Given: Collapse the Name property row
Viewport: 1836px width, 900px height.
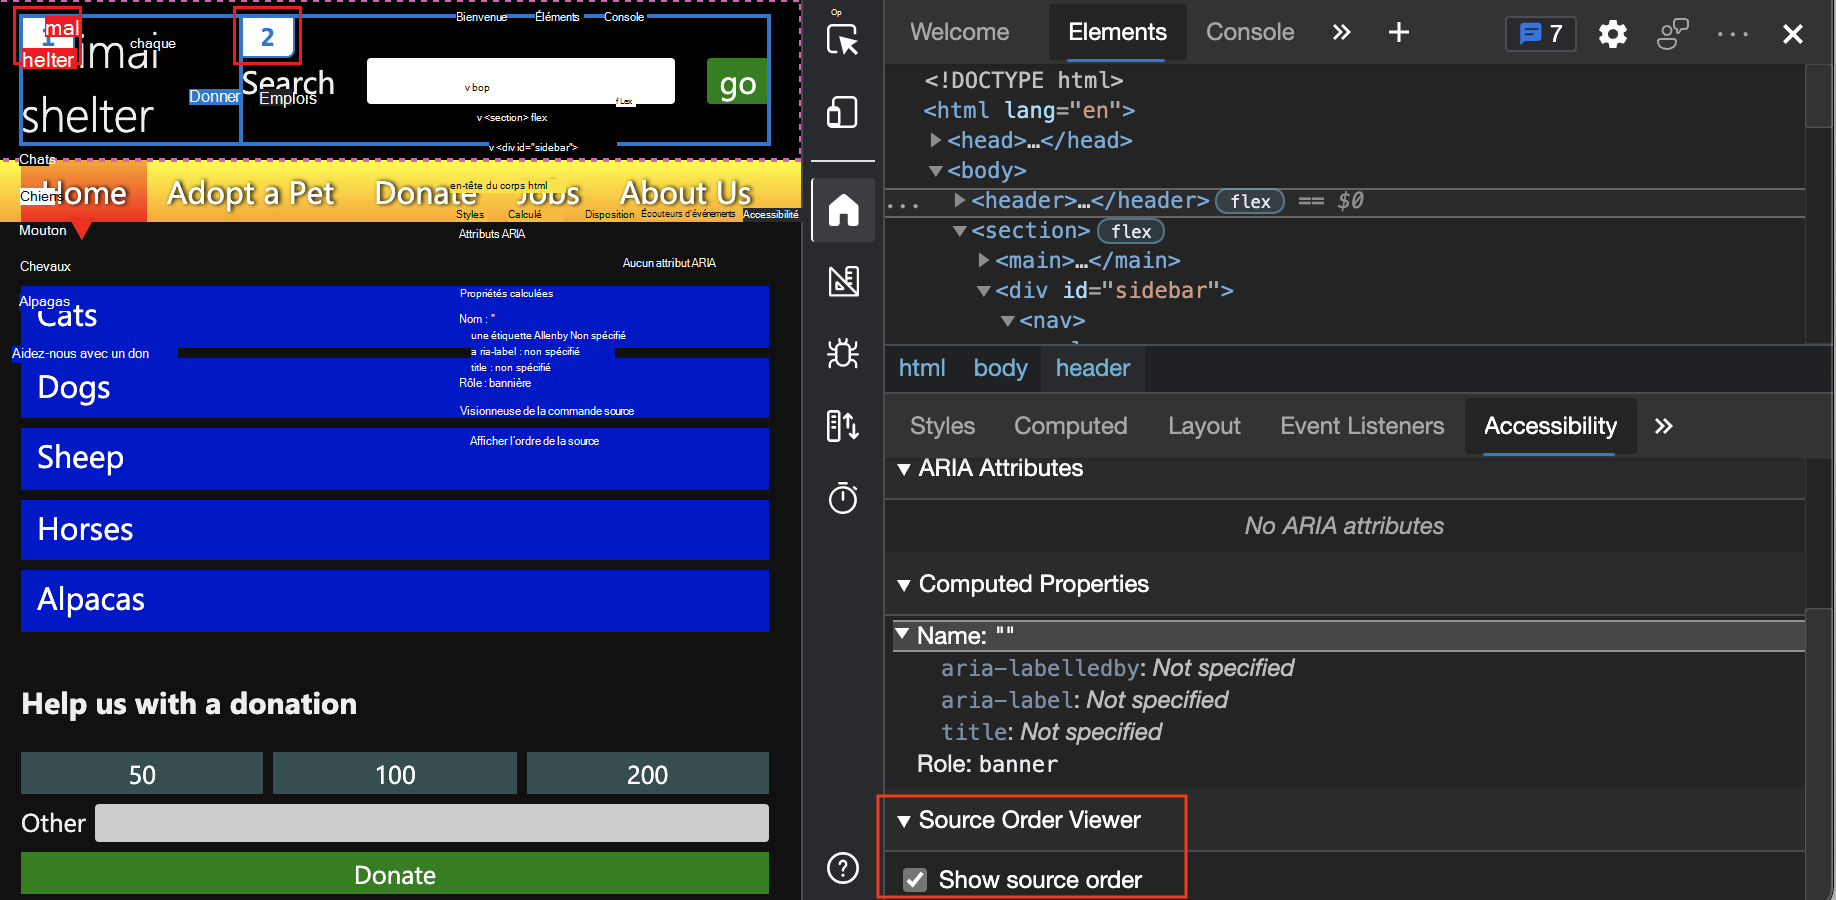Looking at the screenshot, I should pos(902,635).
